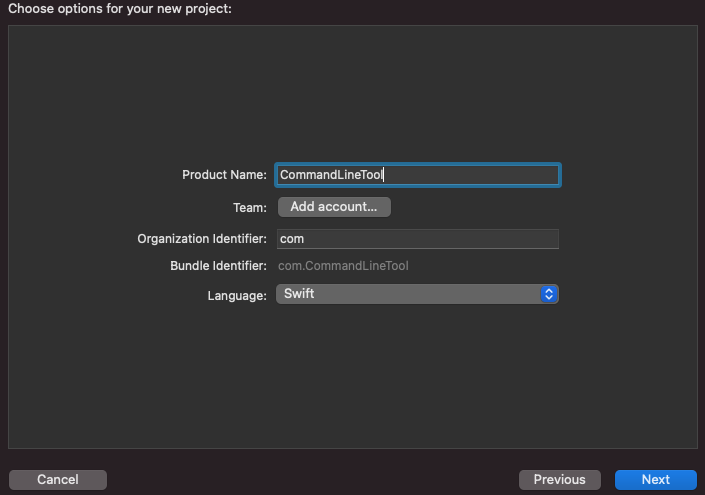Image resolution: width=705 pixels, height=495 pixels.
Task: Click the Language label
Action: tap(237, 296)
